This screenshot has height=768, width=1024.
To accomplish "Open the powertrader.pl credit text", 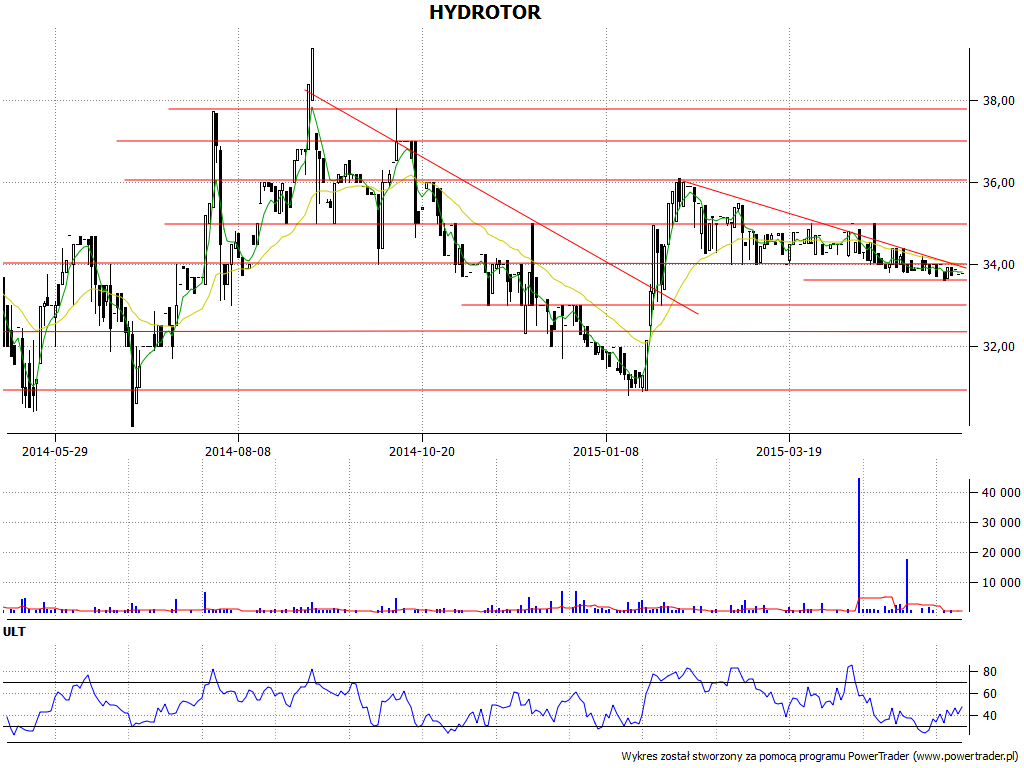I will click(x=821, y=756).
